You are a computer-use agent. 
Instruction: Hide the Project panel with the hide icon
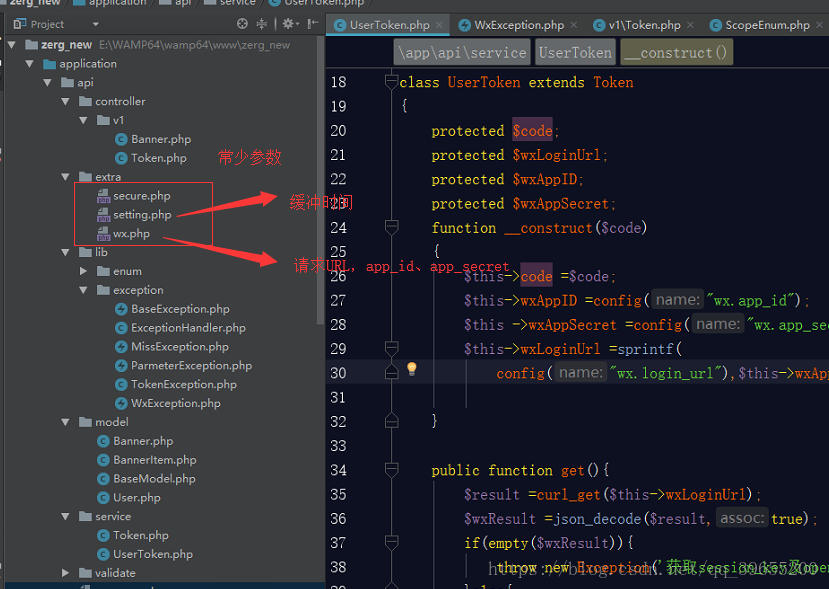click(x=313, y=23)
